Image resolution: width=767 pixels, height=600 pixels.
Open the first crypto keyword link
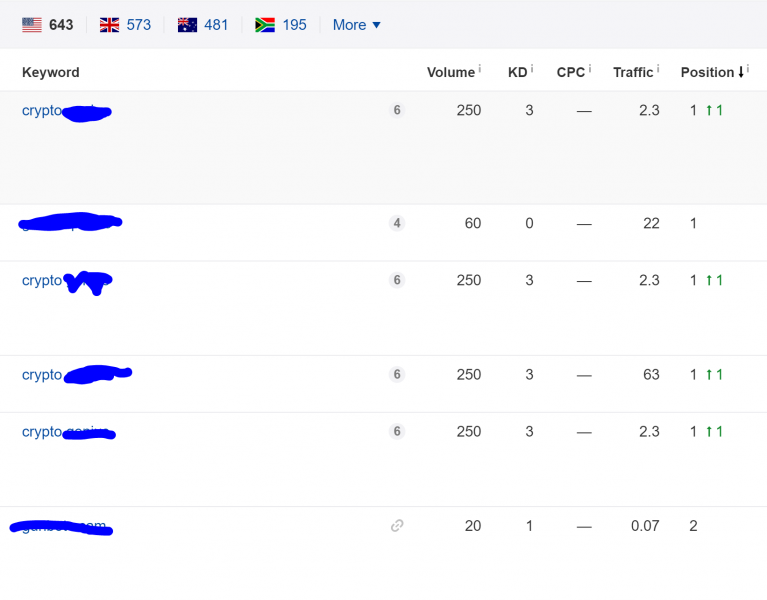[x=67, y=111]
